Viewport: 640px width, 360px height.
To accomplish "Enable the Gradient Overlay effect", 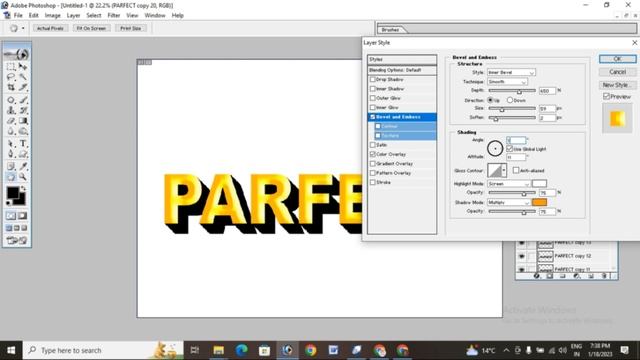I will (x=372, y=164).
